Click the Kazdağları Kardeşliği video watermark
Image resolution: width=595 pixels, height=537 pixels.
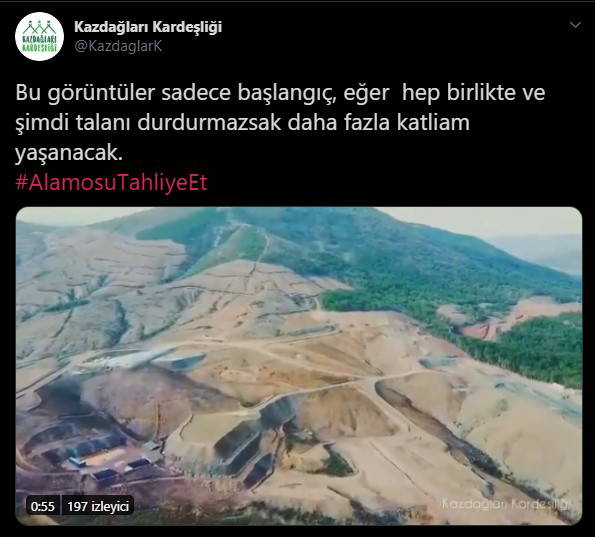(x=507, y=504)
